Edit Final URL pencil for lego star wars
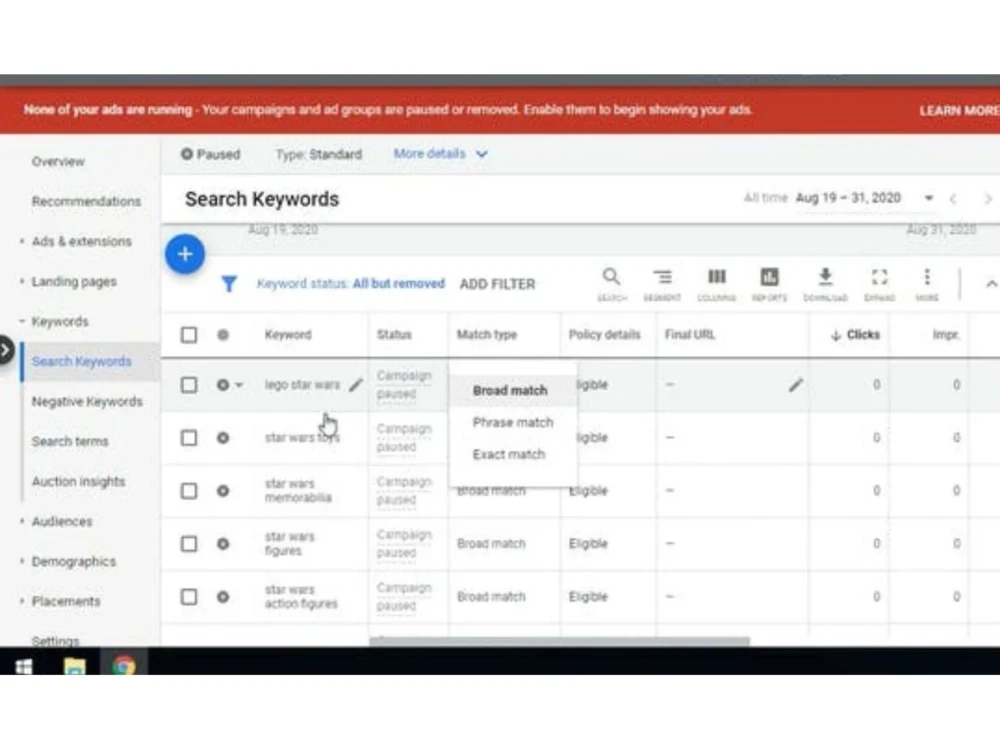The height and width of the screenshot is (750, 1000). pos(795,385)
